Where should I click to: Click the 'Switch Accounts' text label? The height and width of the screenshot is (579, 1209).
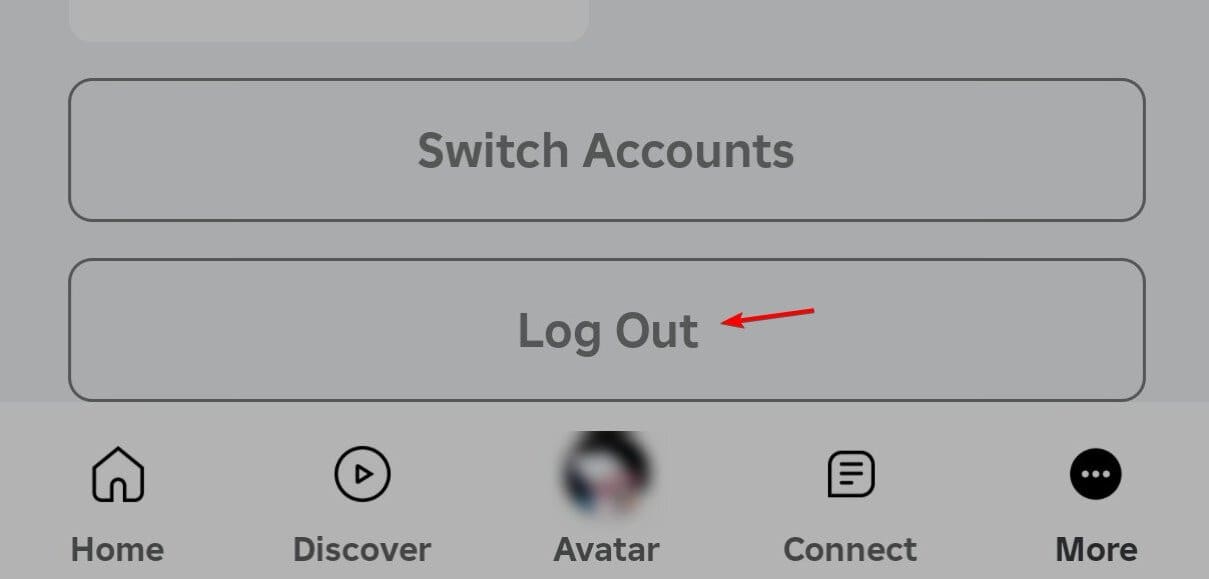click(606, 150)
